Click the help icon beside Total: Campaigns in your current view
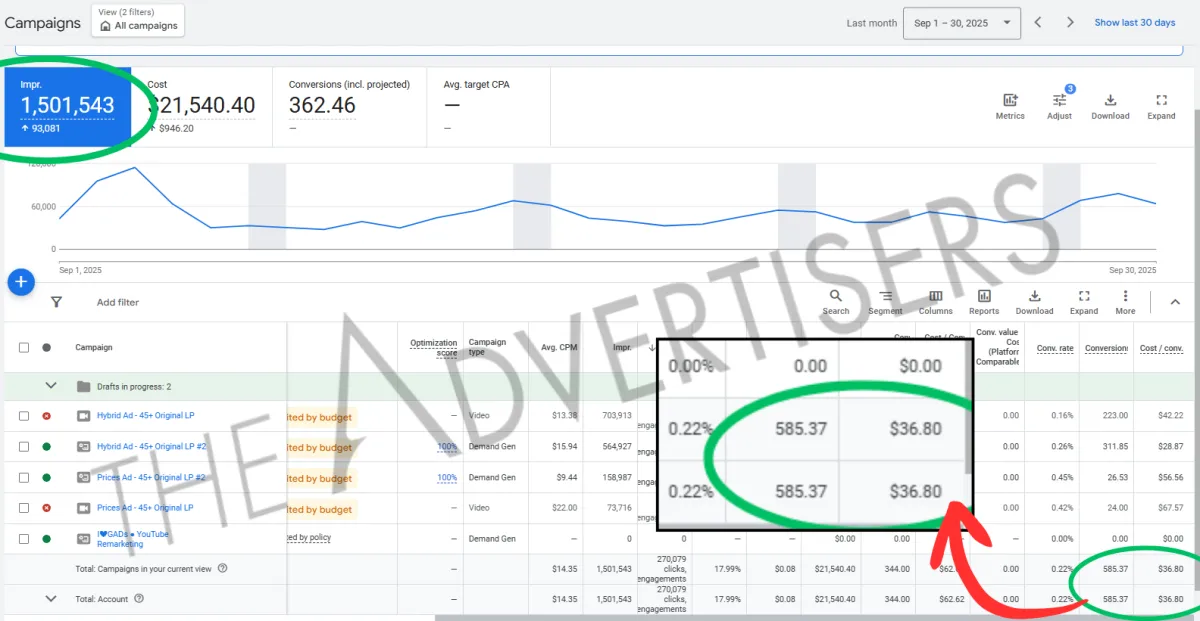The image size is (1200, 621). coord(222,568)
